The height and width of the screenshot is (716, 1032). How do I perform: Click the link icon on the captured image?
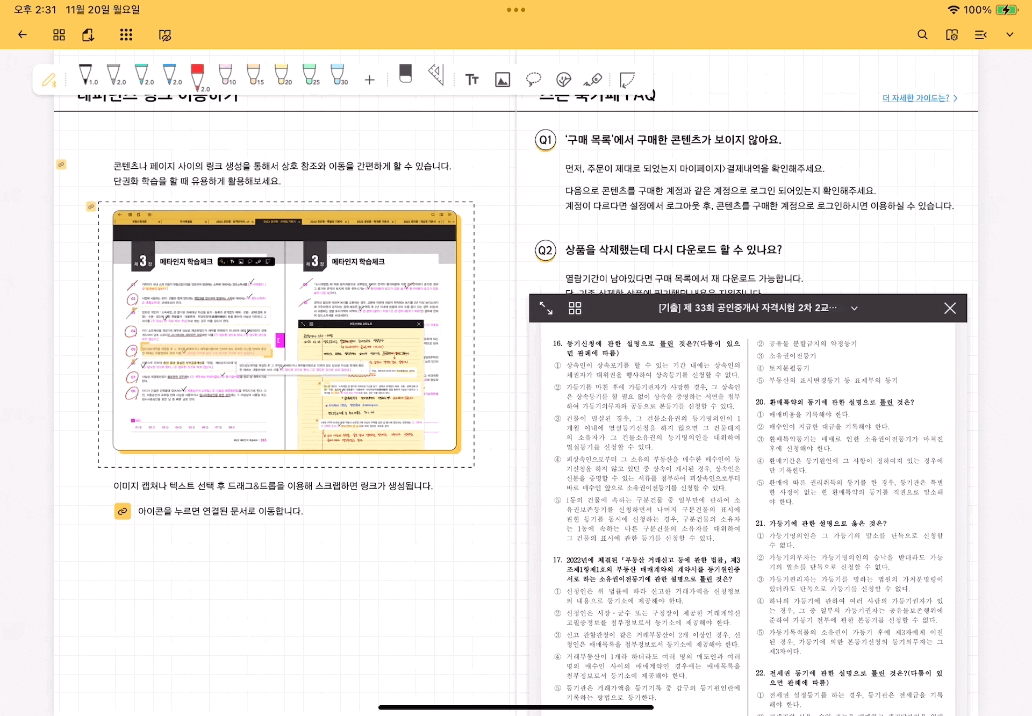click(x=91, y=207)
